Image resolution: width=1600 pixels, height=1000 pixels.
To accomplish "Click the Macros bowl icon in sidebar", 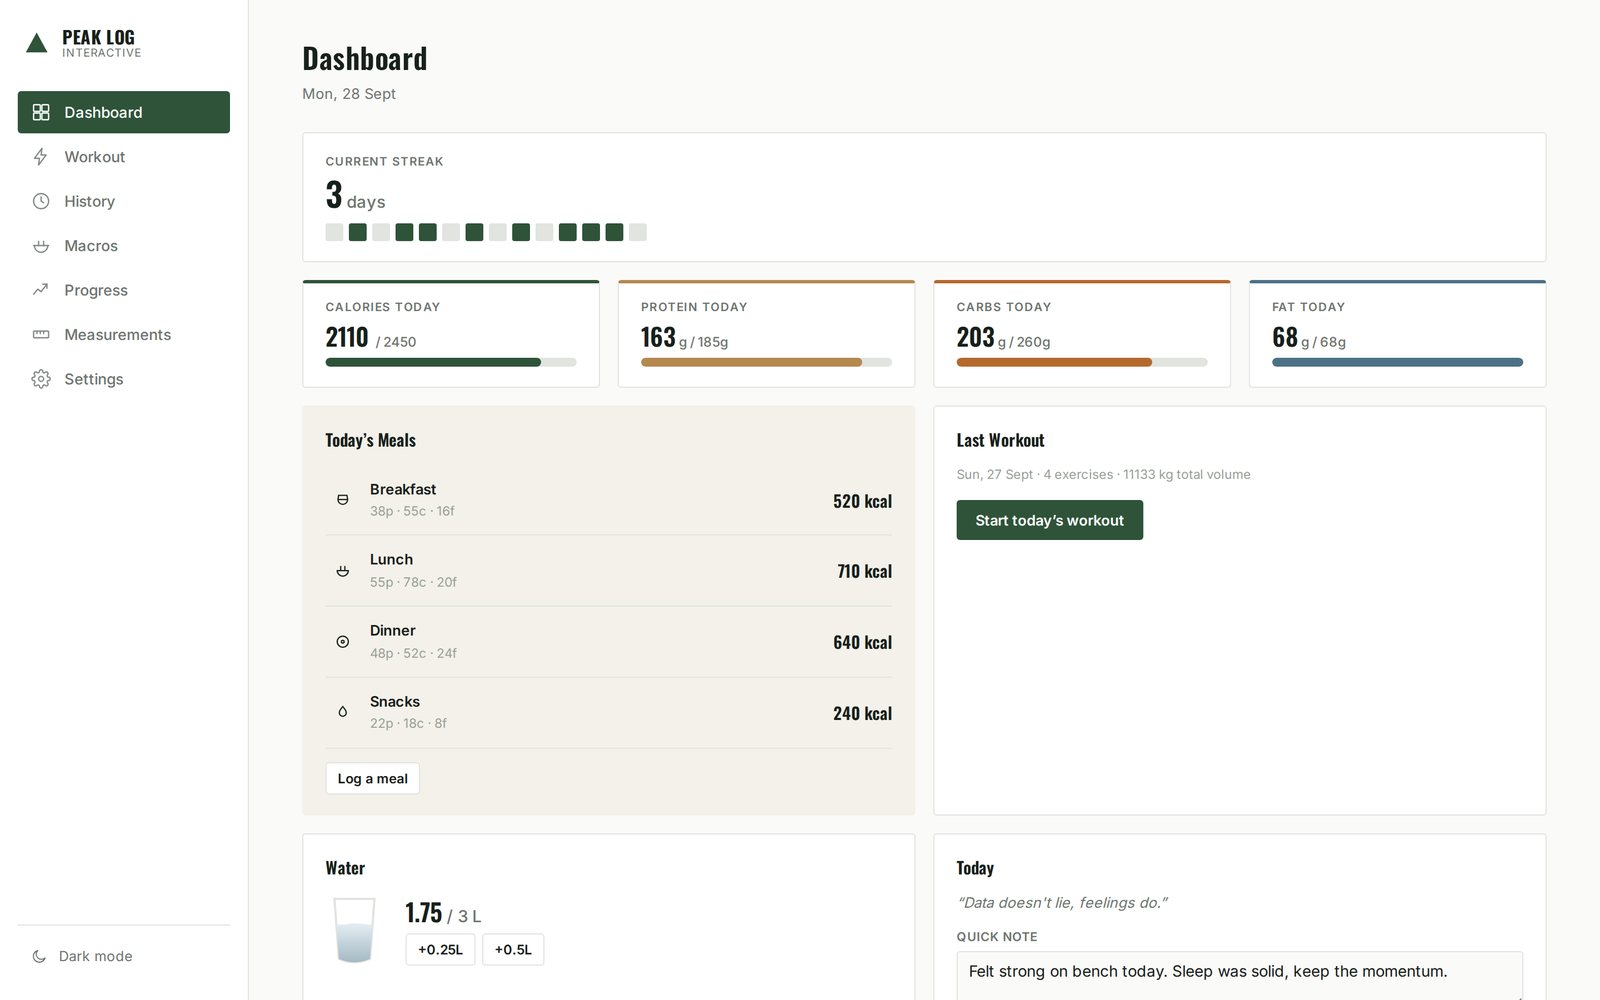I will point(41,246).
